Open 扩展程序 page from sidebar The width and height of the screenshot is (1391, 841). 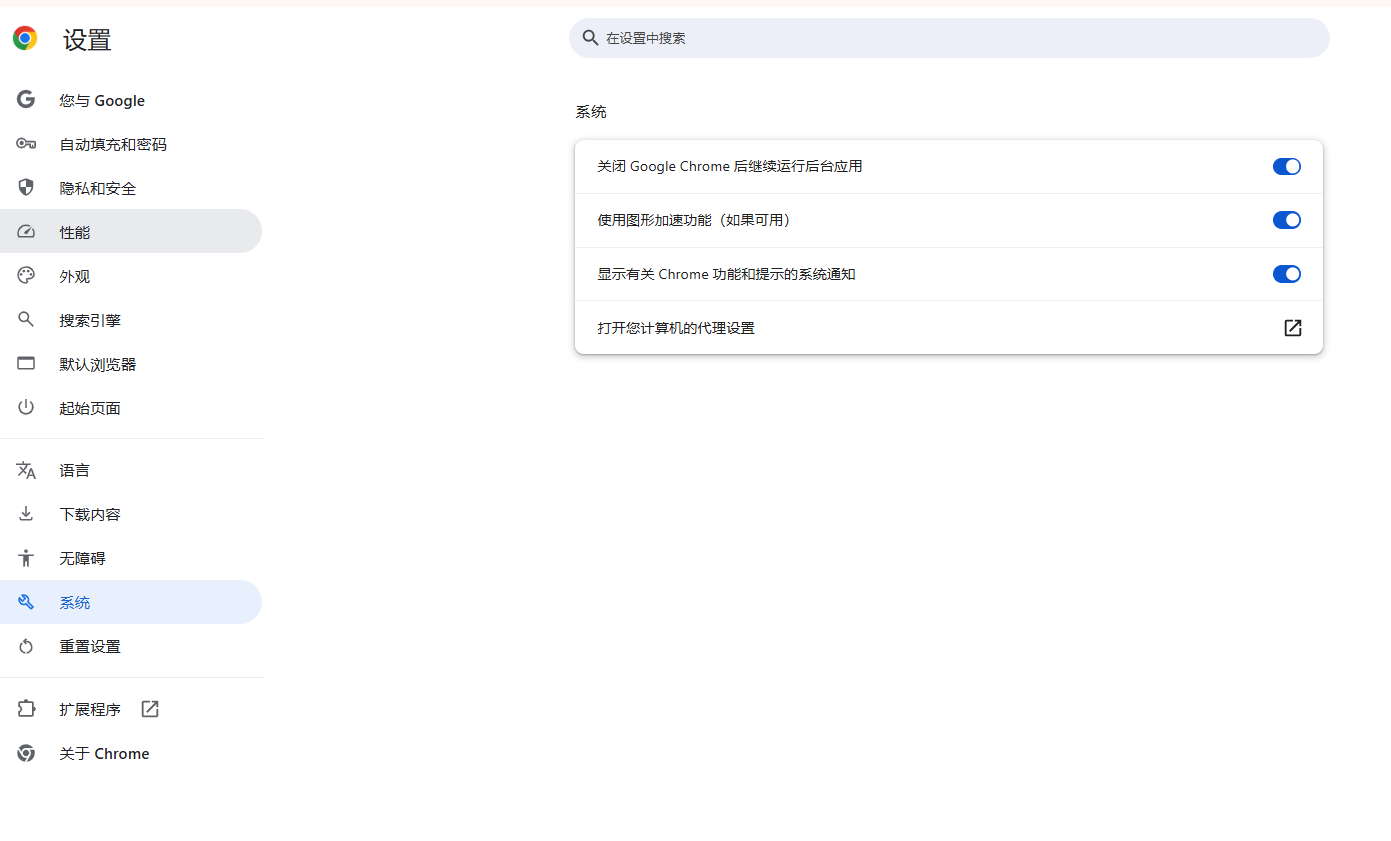coord(131,709)
